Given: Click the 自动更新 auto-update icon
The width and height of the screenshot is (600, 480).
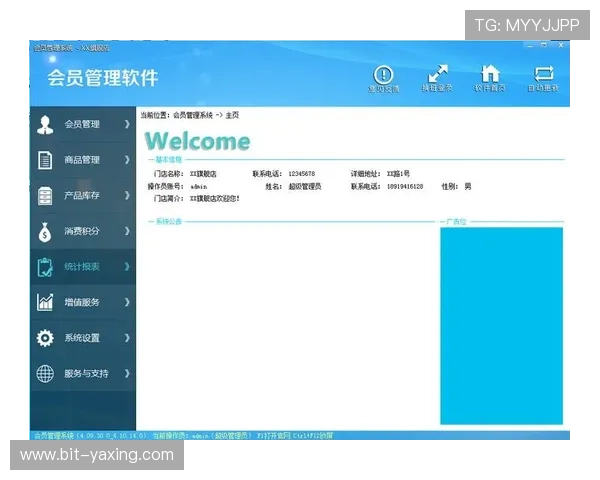Looking at the screenshot, I should tap(544, 74).
